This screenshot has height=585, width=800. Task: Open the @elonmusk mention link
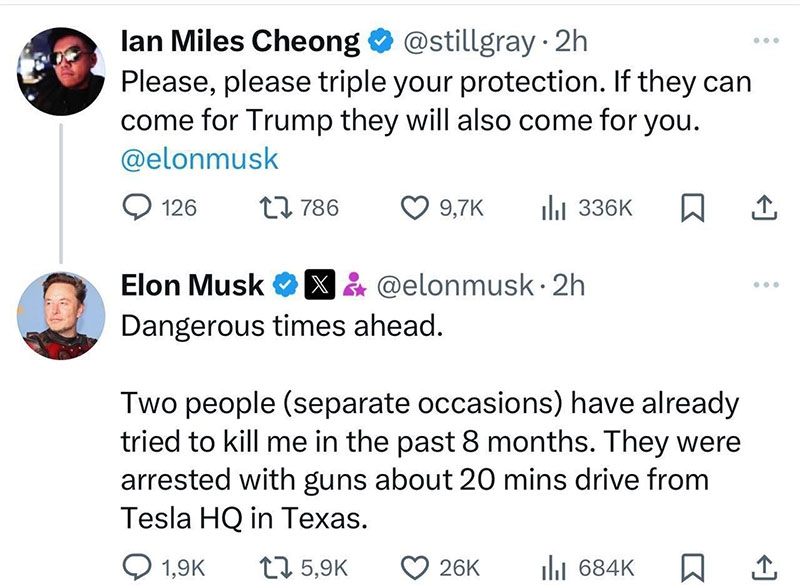click(199, 159)
